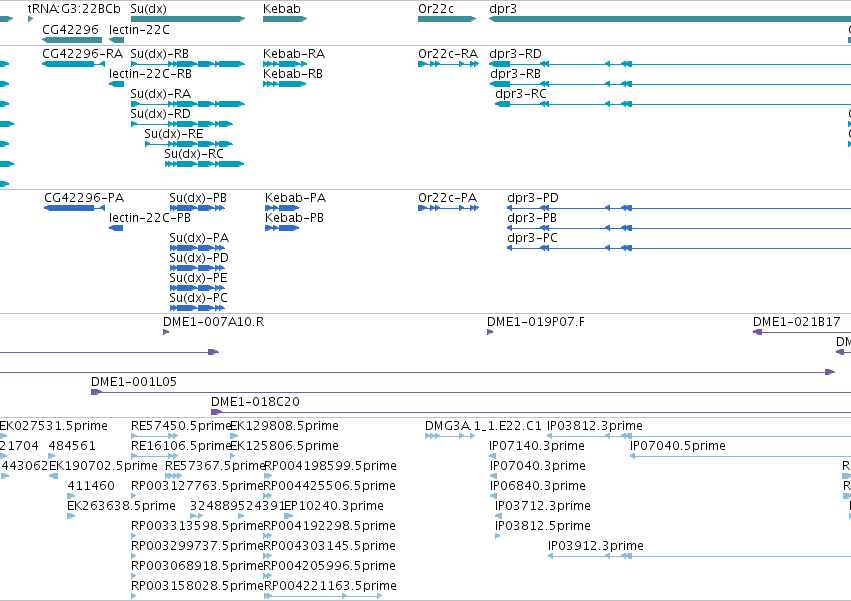851x601 pixels.
Task: Click the Kebab-PA protein label
Action: pos(296,198)
